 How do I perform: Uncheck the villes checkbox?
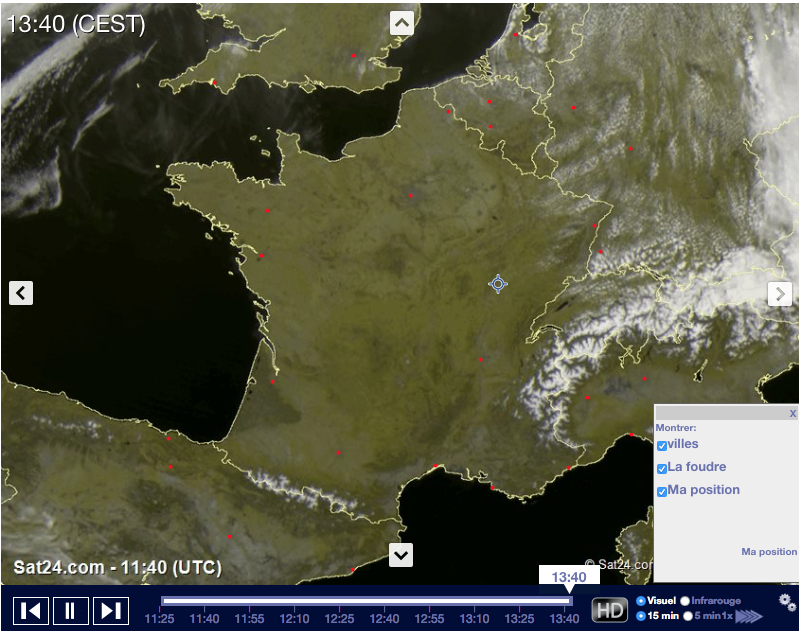click(x=662, y=446)
